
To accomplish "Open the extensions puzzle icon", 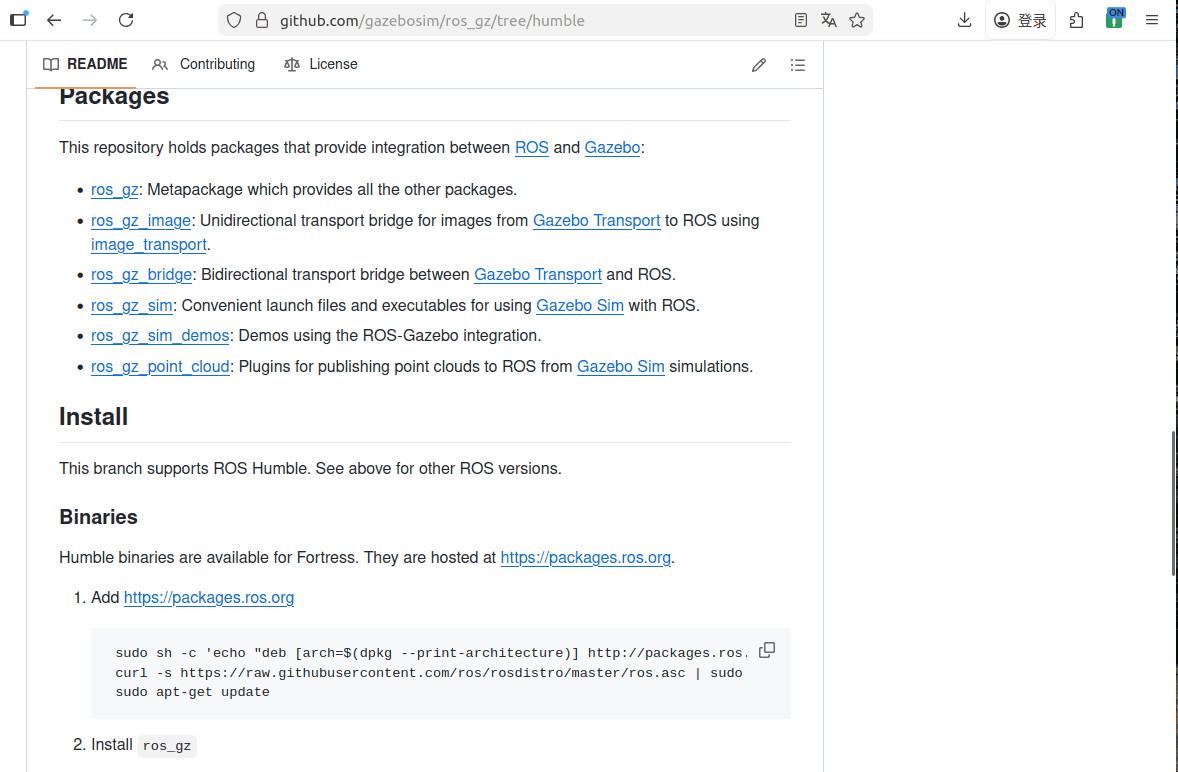I will (1076, 20).
